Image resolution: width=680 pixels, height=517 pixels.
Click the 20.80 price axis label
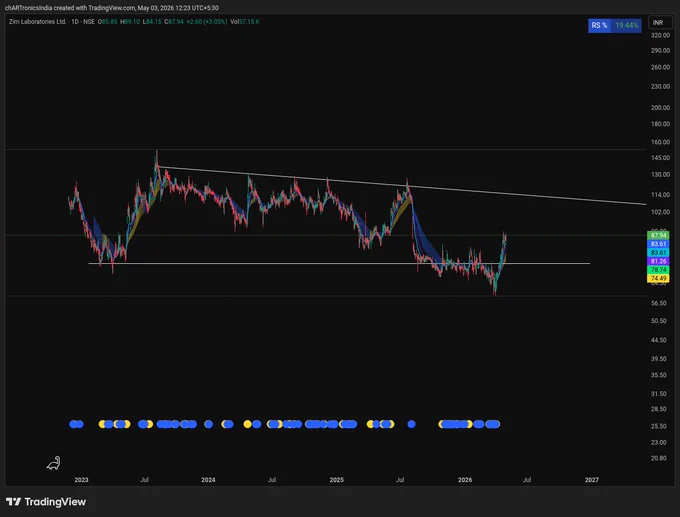click(658, 458)
